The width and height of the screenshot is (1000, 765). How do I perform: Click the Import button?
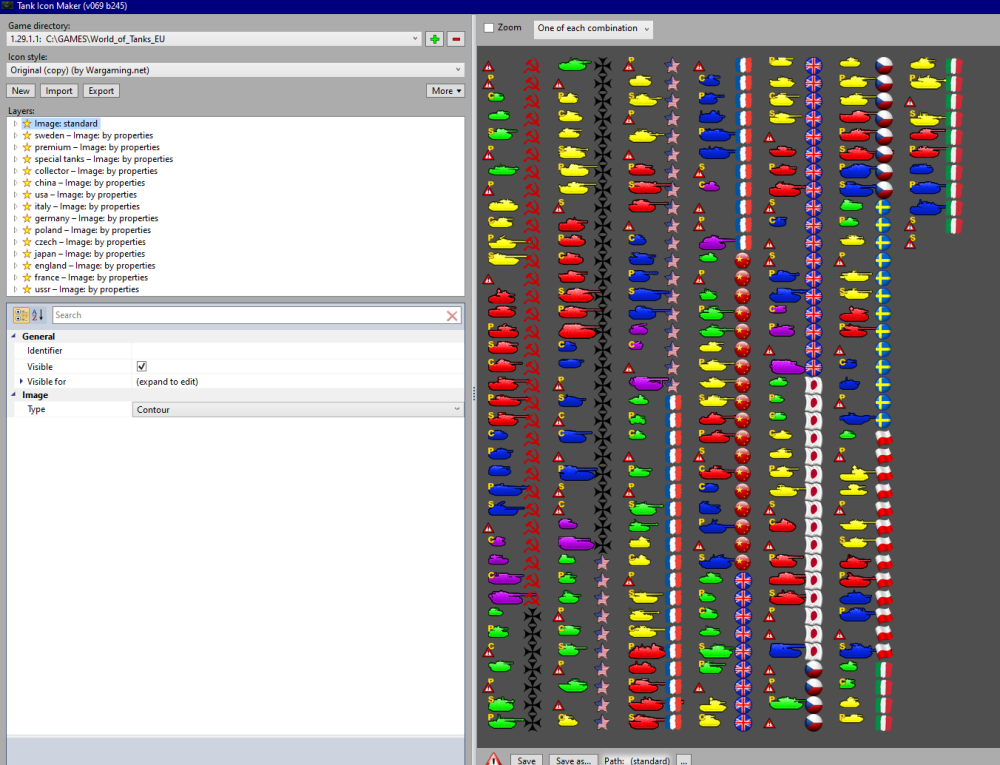[59, 91]
